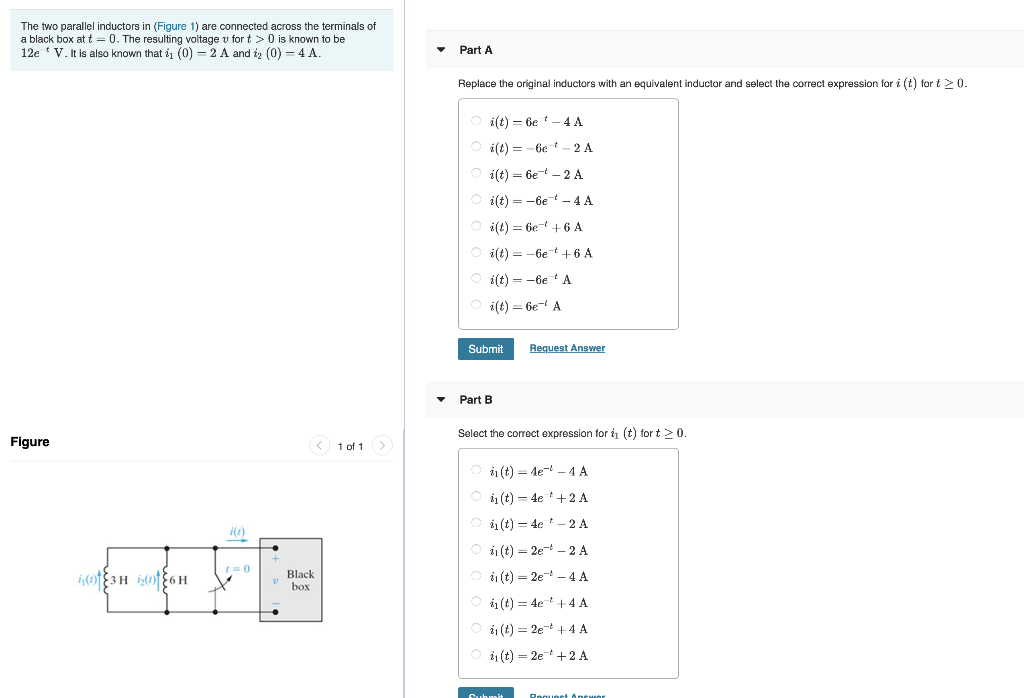The width and height of the screenshot is (1024, 698).
Task: Select answer i1(t) = 4e^−t − 4 A
Action: click(476, 470)
